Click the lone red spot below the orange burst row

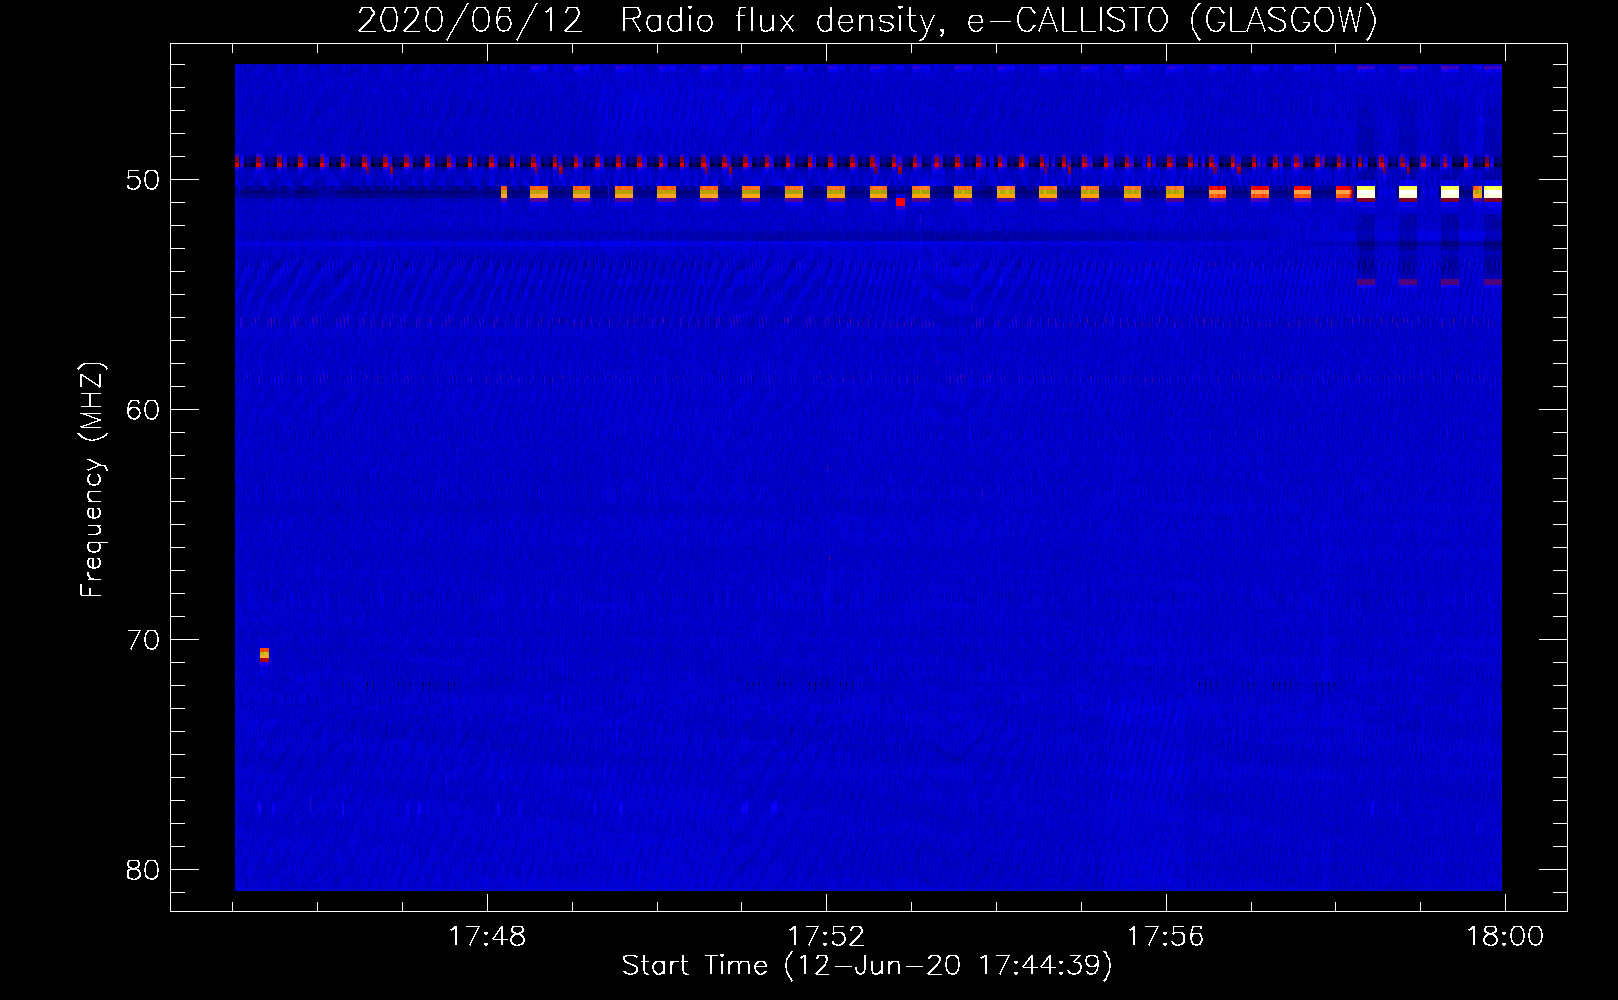900,202
